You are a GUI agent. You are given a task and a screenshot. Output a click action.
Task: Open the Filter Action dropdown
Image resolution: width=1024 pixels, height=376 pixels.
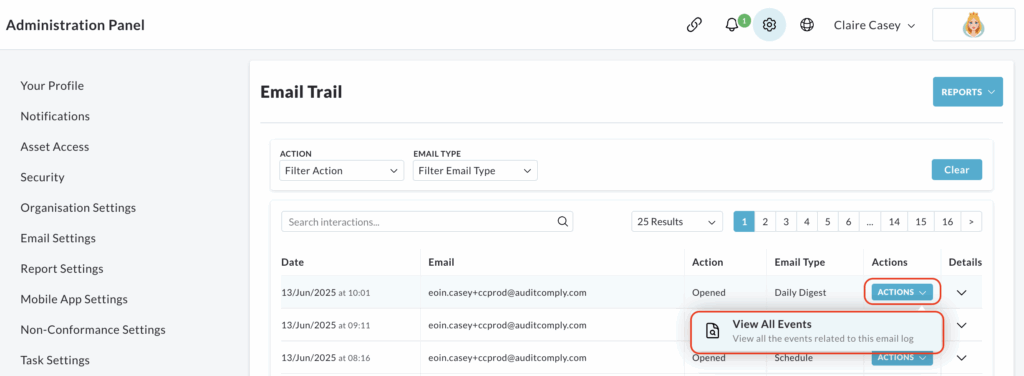pyautogui.click(x=342, y=171)
